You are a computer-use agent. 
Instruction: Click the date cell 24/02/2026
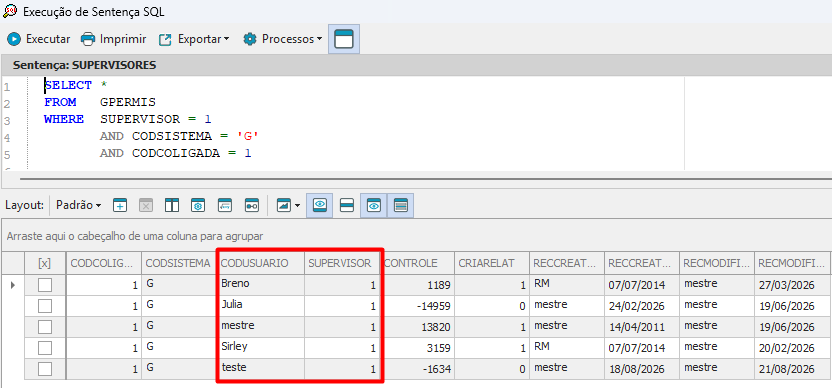pos(642,306)
